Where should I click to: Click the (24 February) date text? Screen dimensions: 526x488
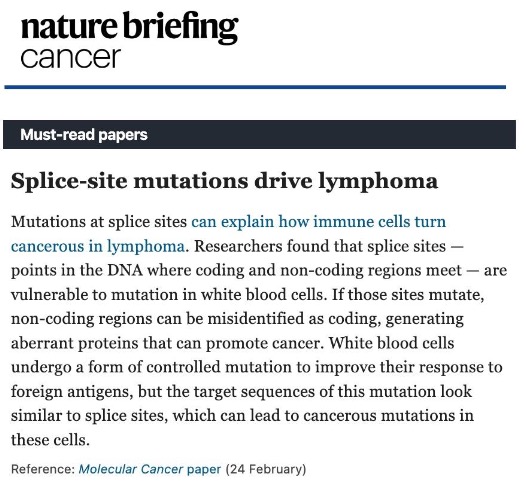[x=266, y=469]
